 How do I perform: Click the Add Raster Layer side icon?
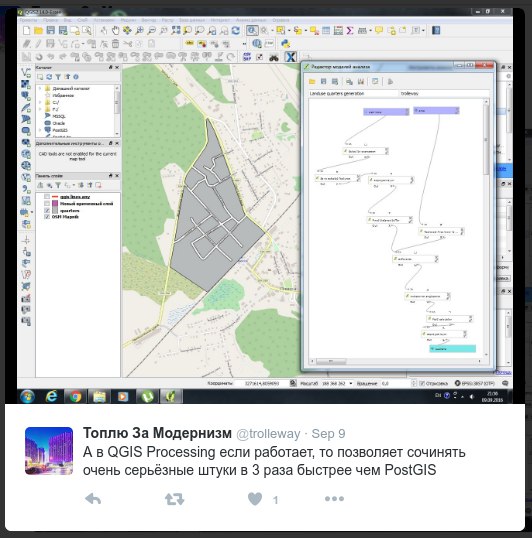[x=26, y=84]
